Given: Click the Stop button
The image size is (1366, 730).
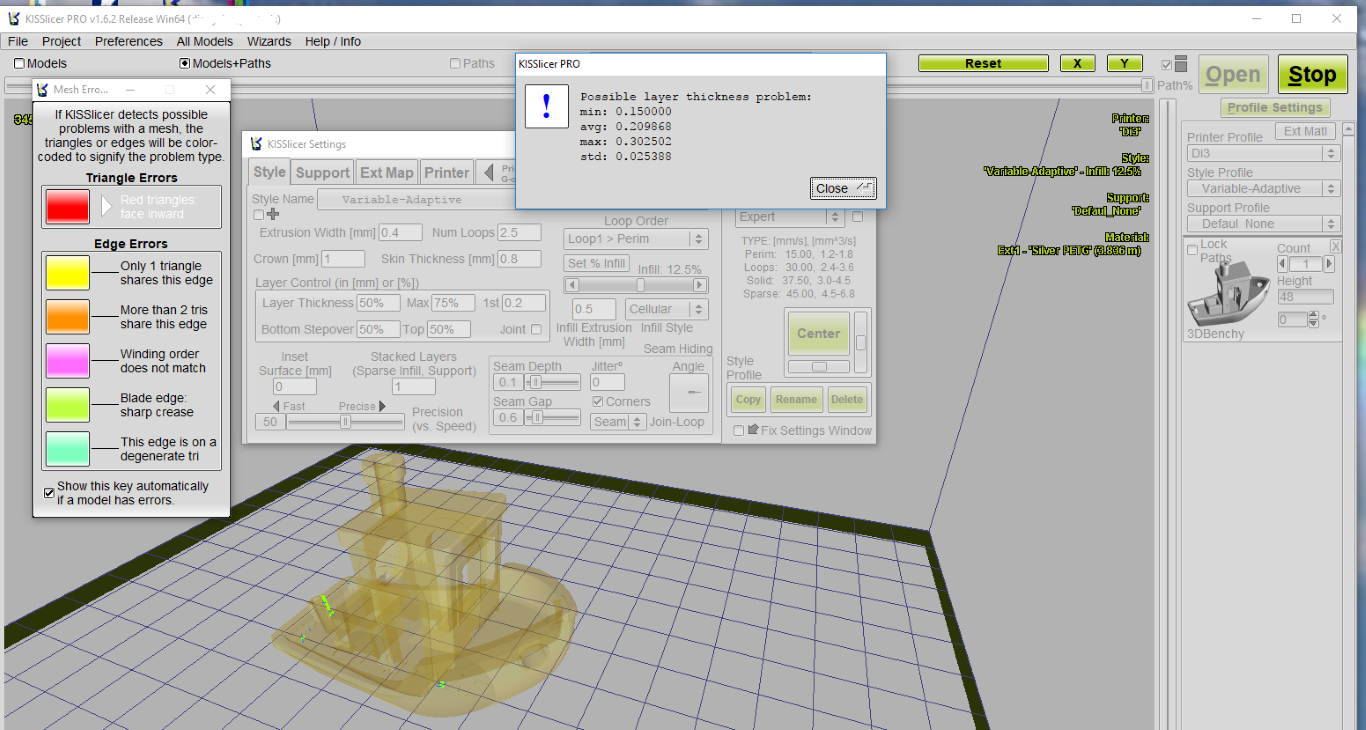Looking at the screenshot, I should click(x=1312, y=75).
